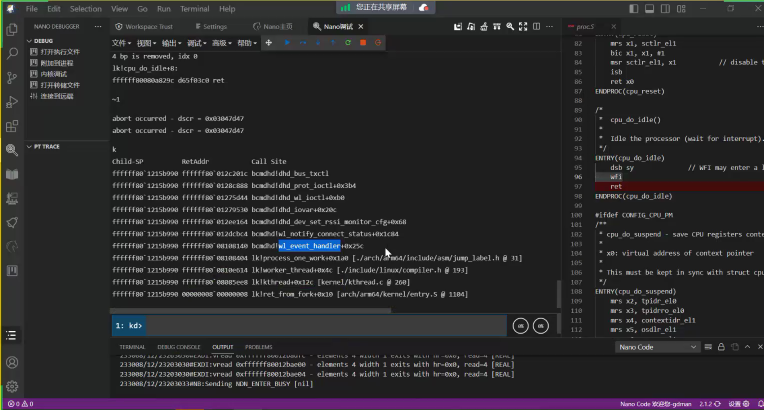Click the fifth DEBUG list connect item
This screenshot has height=410, width=764.
point(57,96)
